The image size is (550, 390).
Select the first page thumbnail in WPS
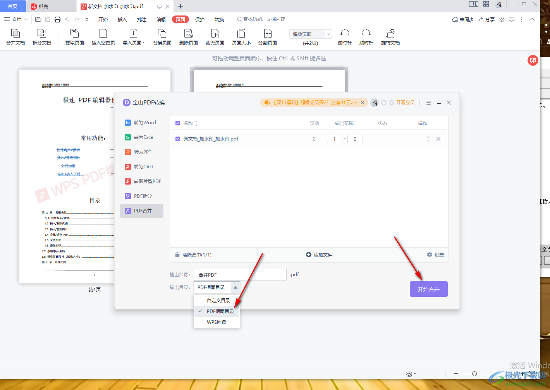coord(94,176)
